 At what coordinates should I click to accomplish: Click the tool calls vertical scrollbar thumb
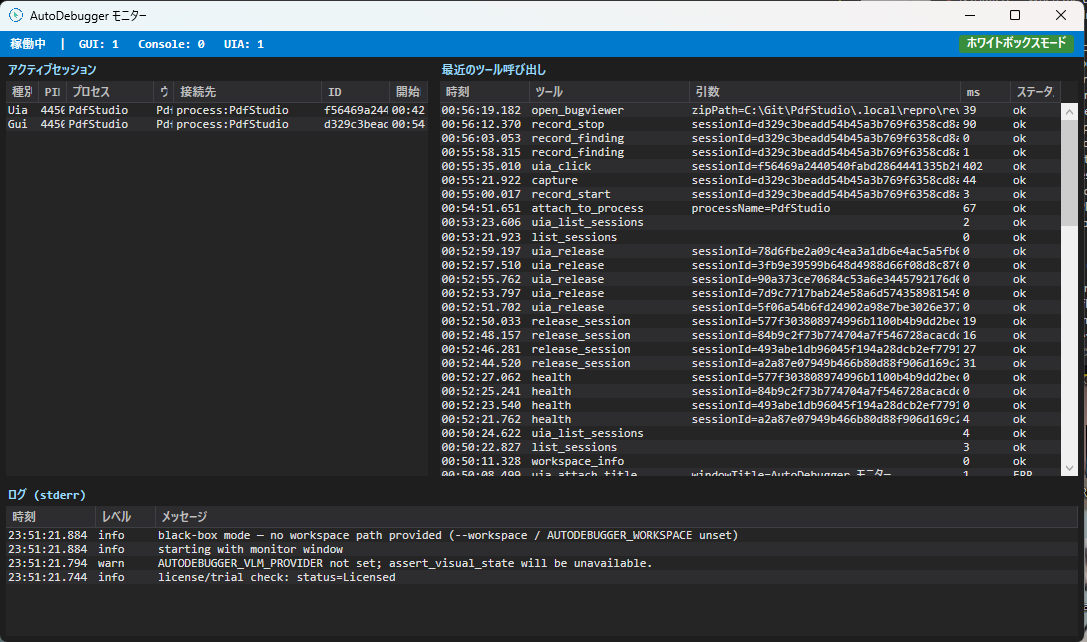click(x=1069, y=172)
